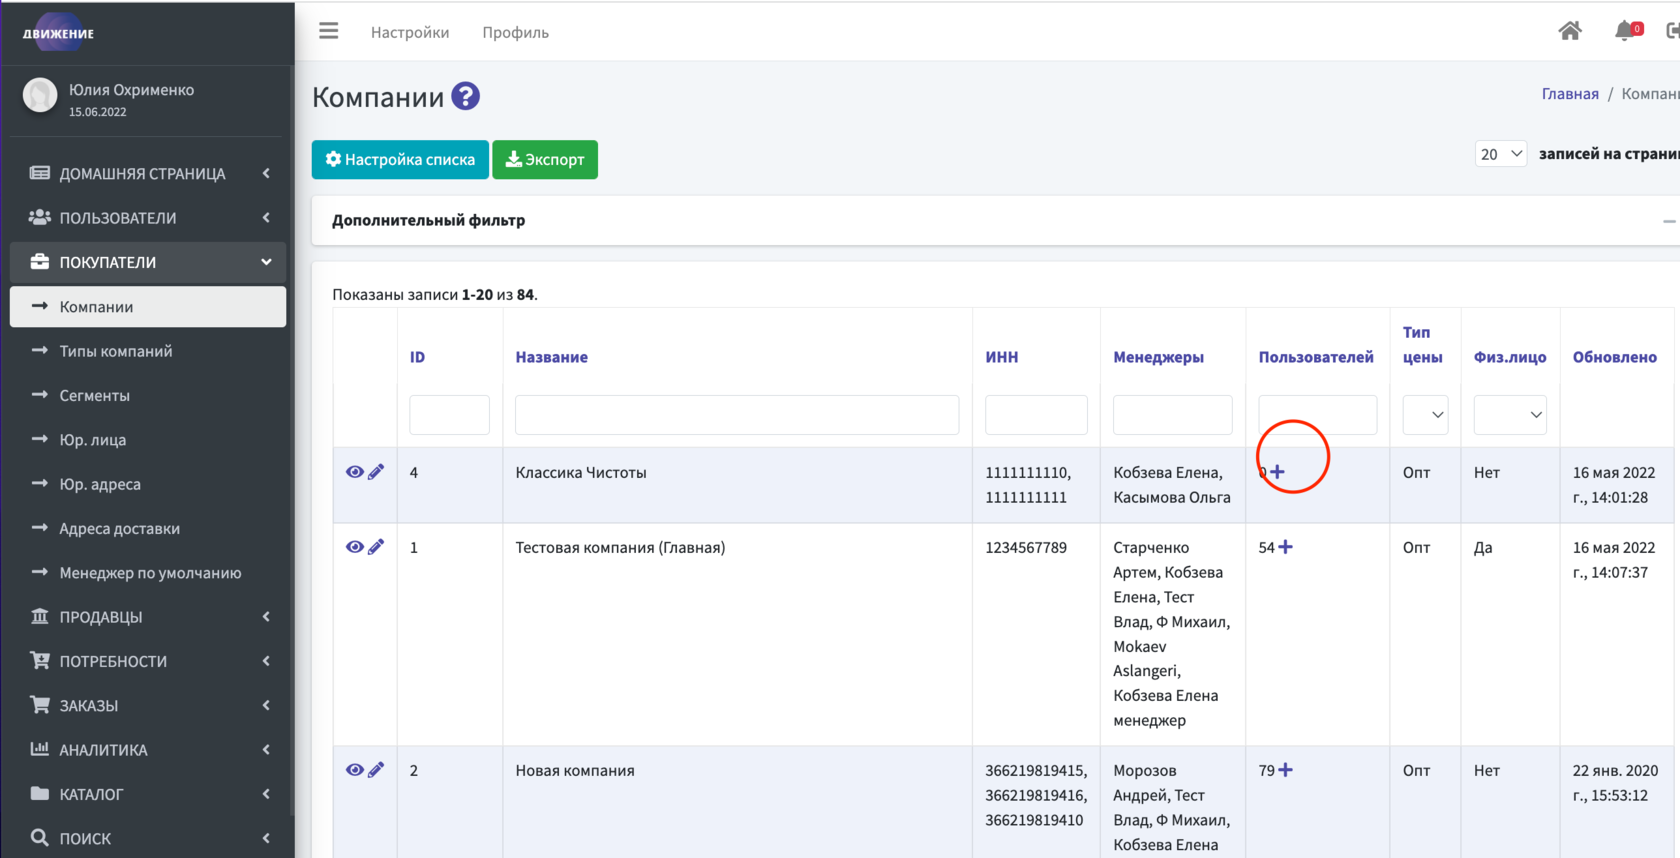The height and width of the screenshot is (858, 1680).
Task: Go home via house icon
Action: click(x=1570, y=31)
